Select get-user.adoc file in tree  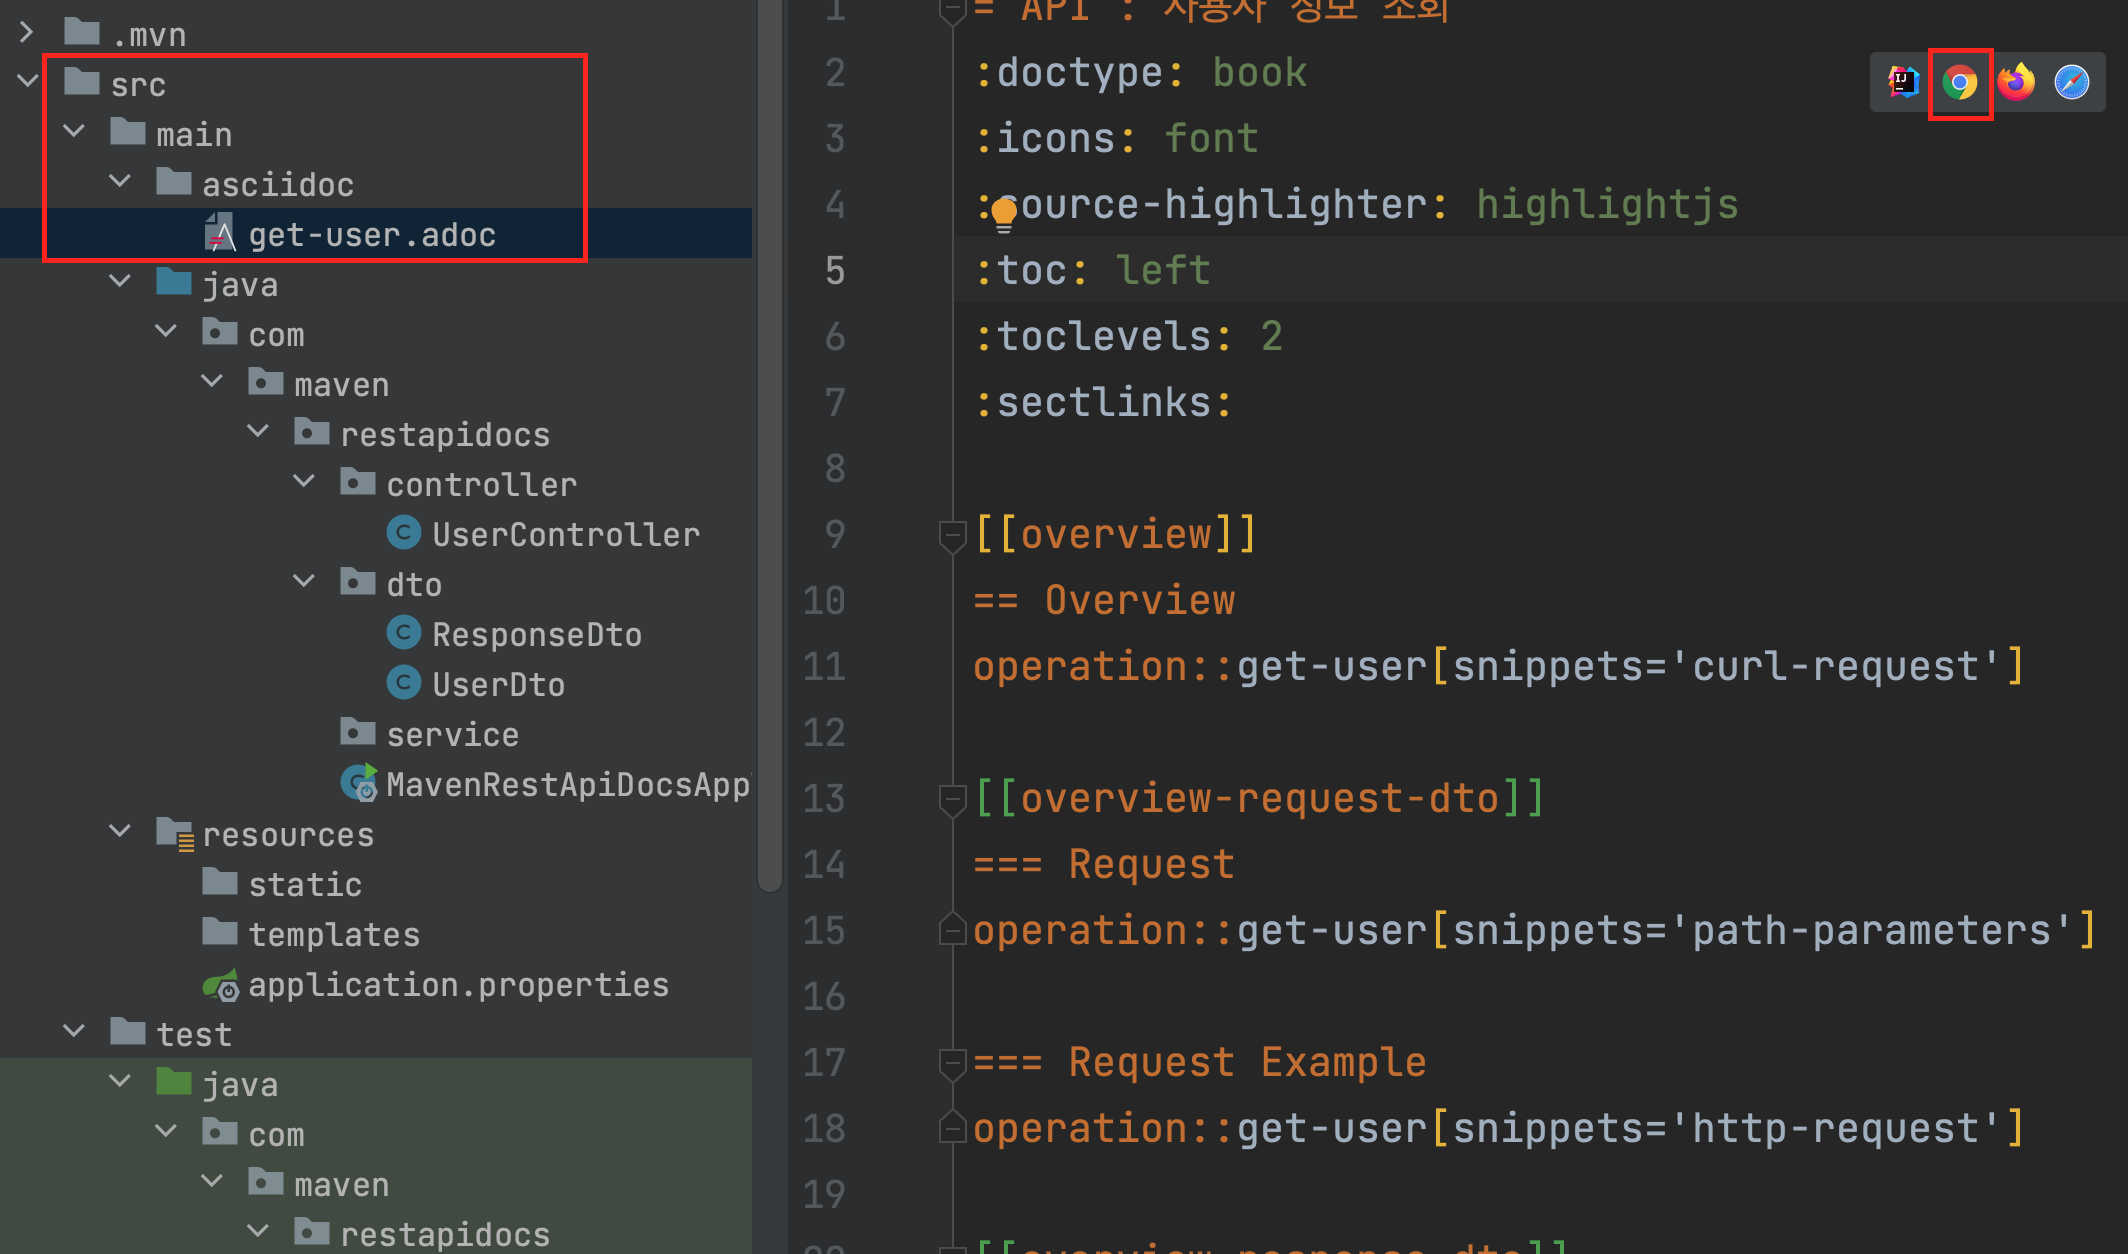371,235
